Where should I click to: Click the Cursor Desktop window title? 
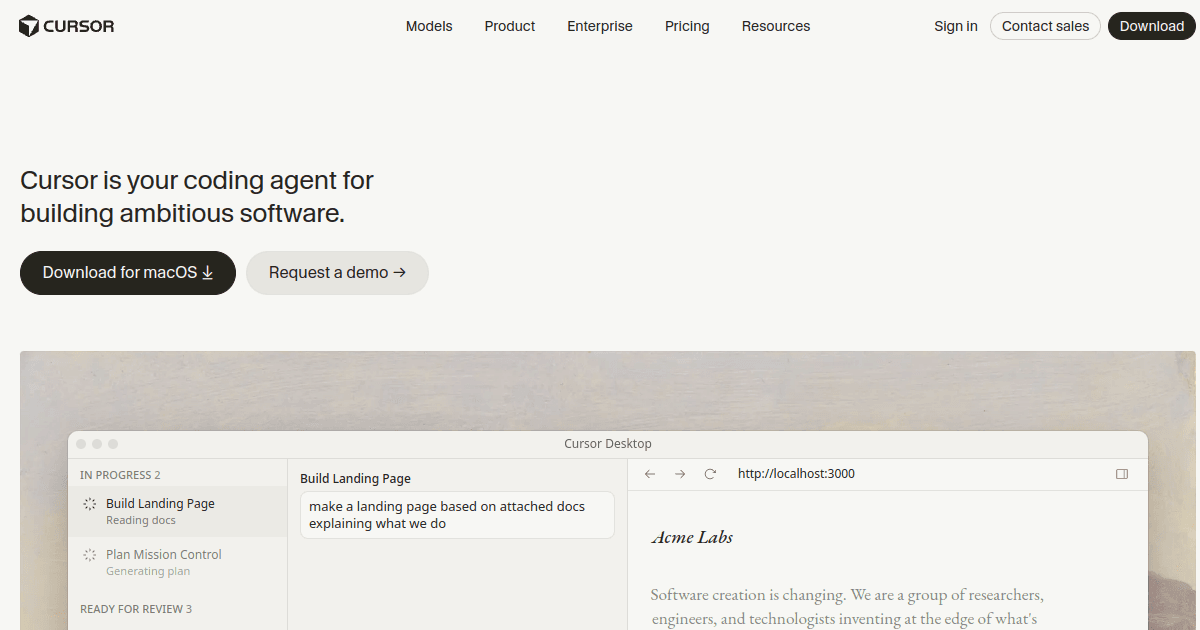tap(608, 444)
